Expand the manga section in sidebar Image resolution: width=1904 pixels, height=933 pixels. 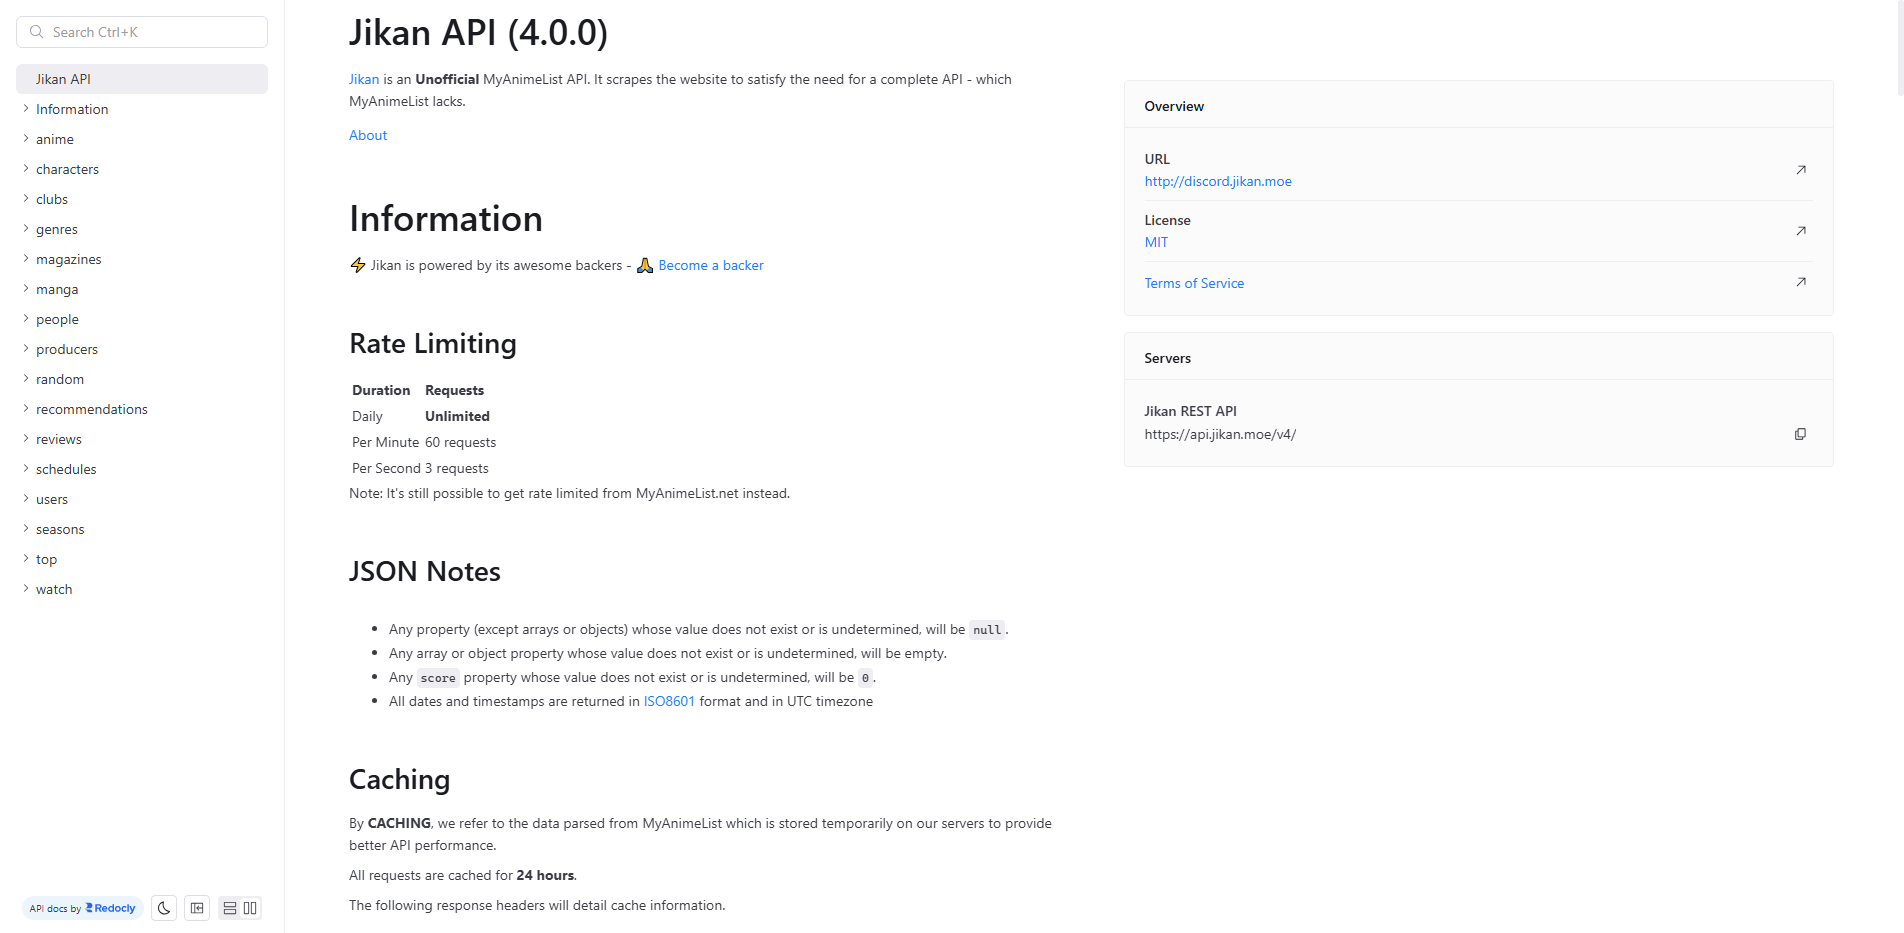pos(57,289)
